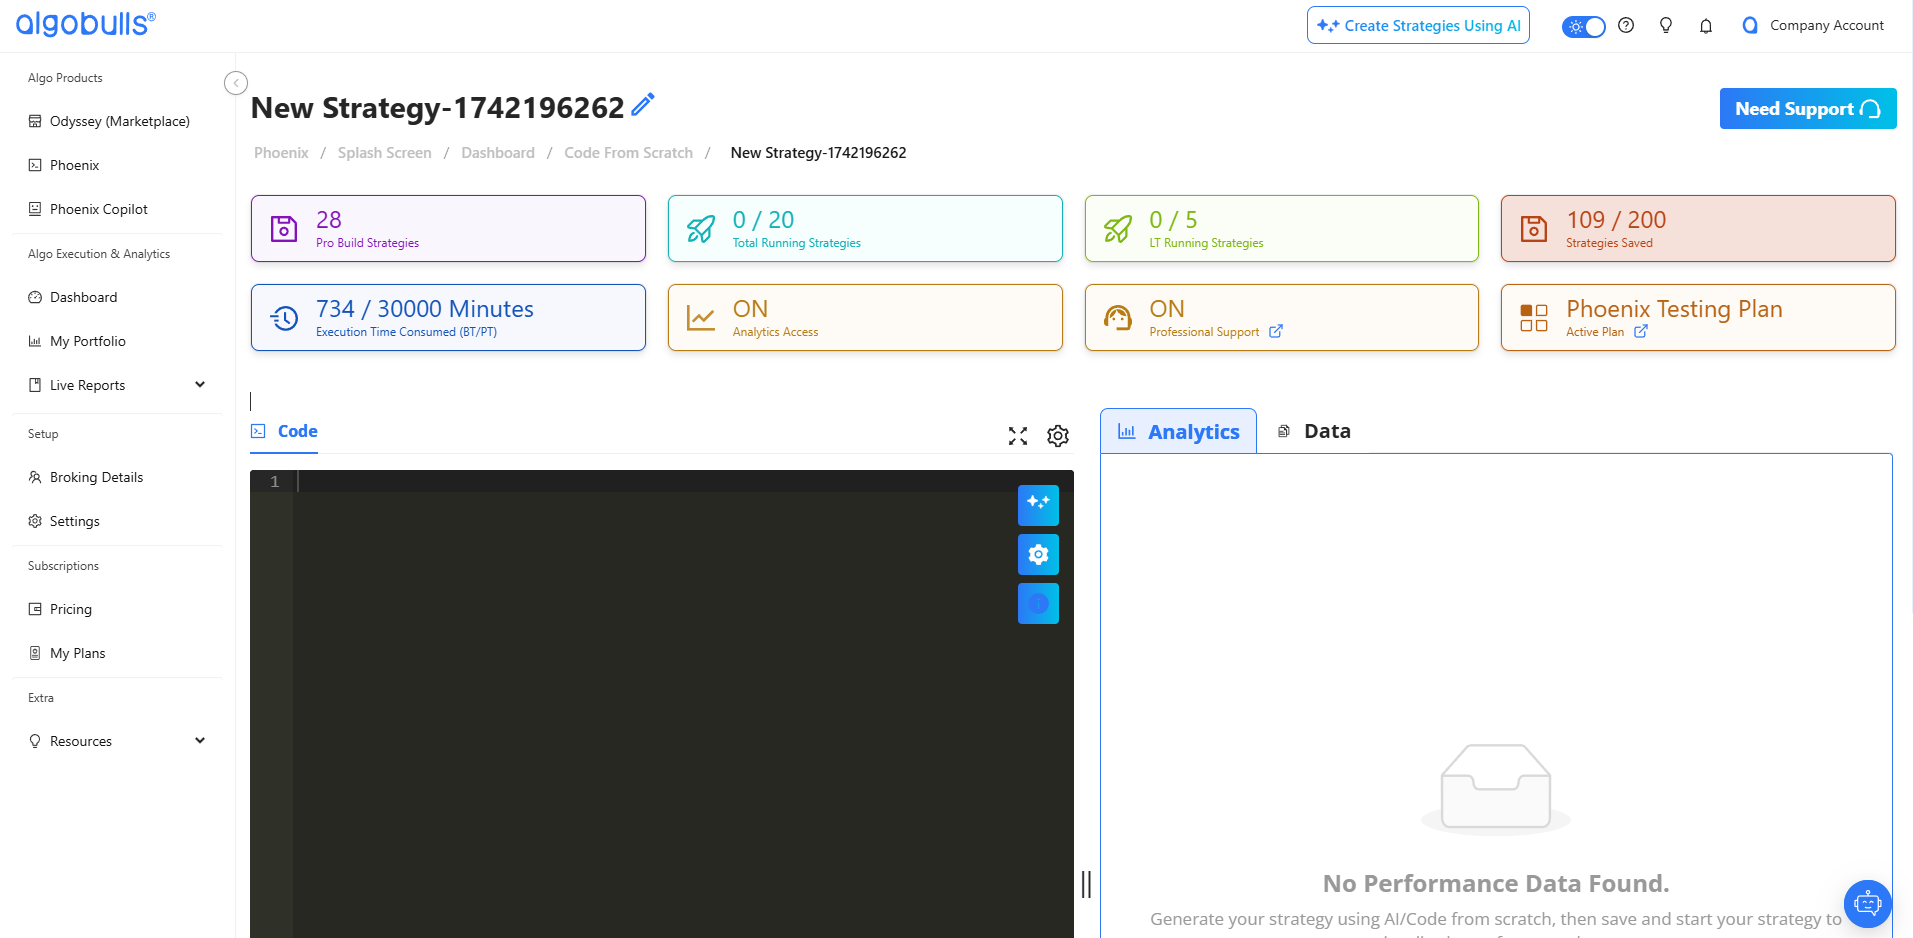Click Execution Time Consumed card
This screenshot has width=1913, height=938.
[x=448, y=317]
